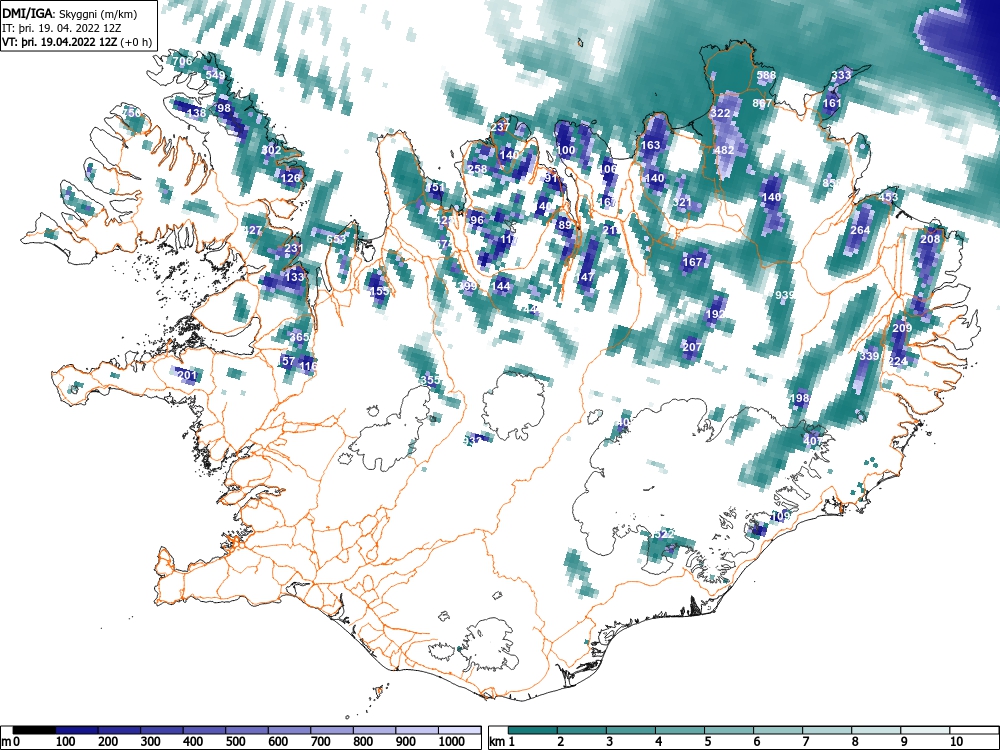
Task: Select the map value 453
Action: (x=888, y=197)
